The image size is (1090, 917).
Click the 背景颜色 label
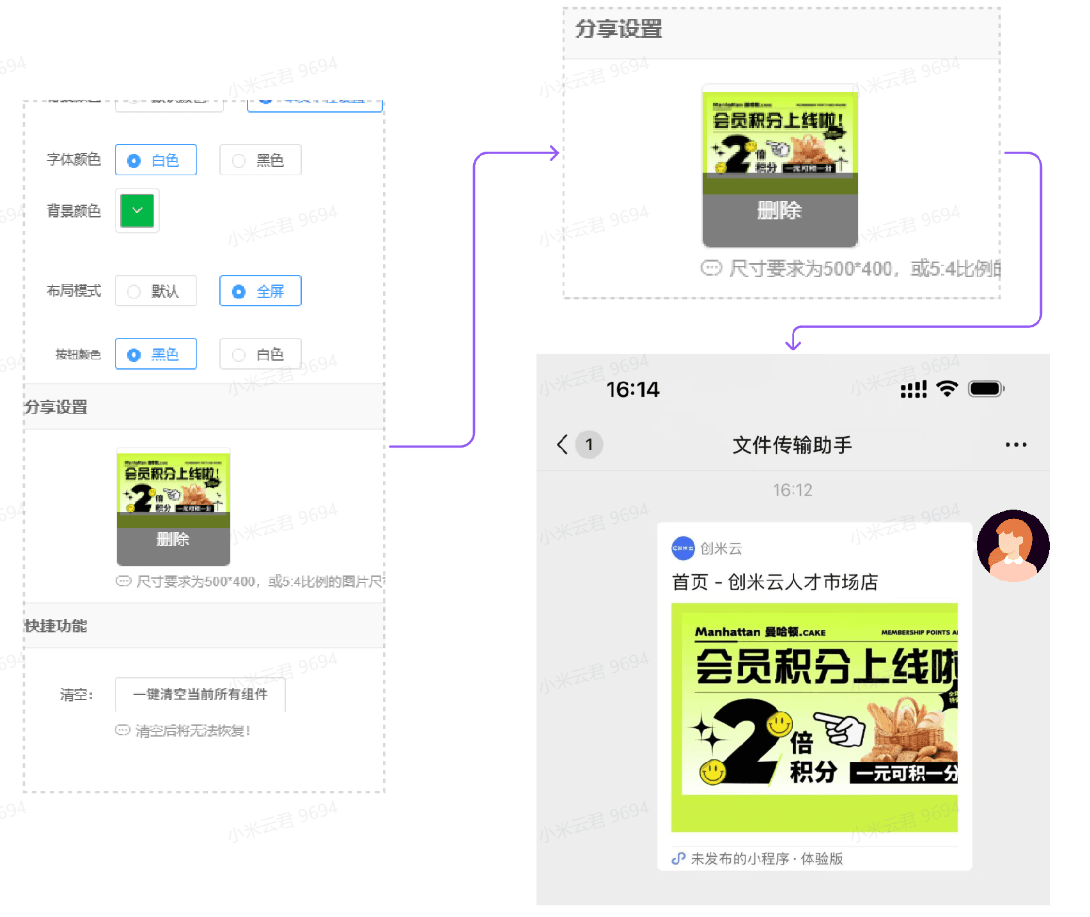pyautogui.click(x=74, y=211)
